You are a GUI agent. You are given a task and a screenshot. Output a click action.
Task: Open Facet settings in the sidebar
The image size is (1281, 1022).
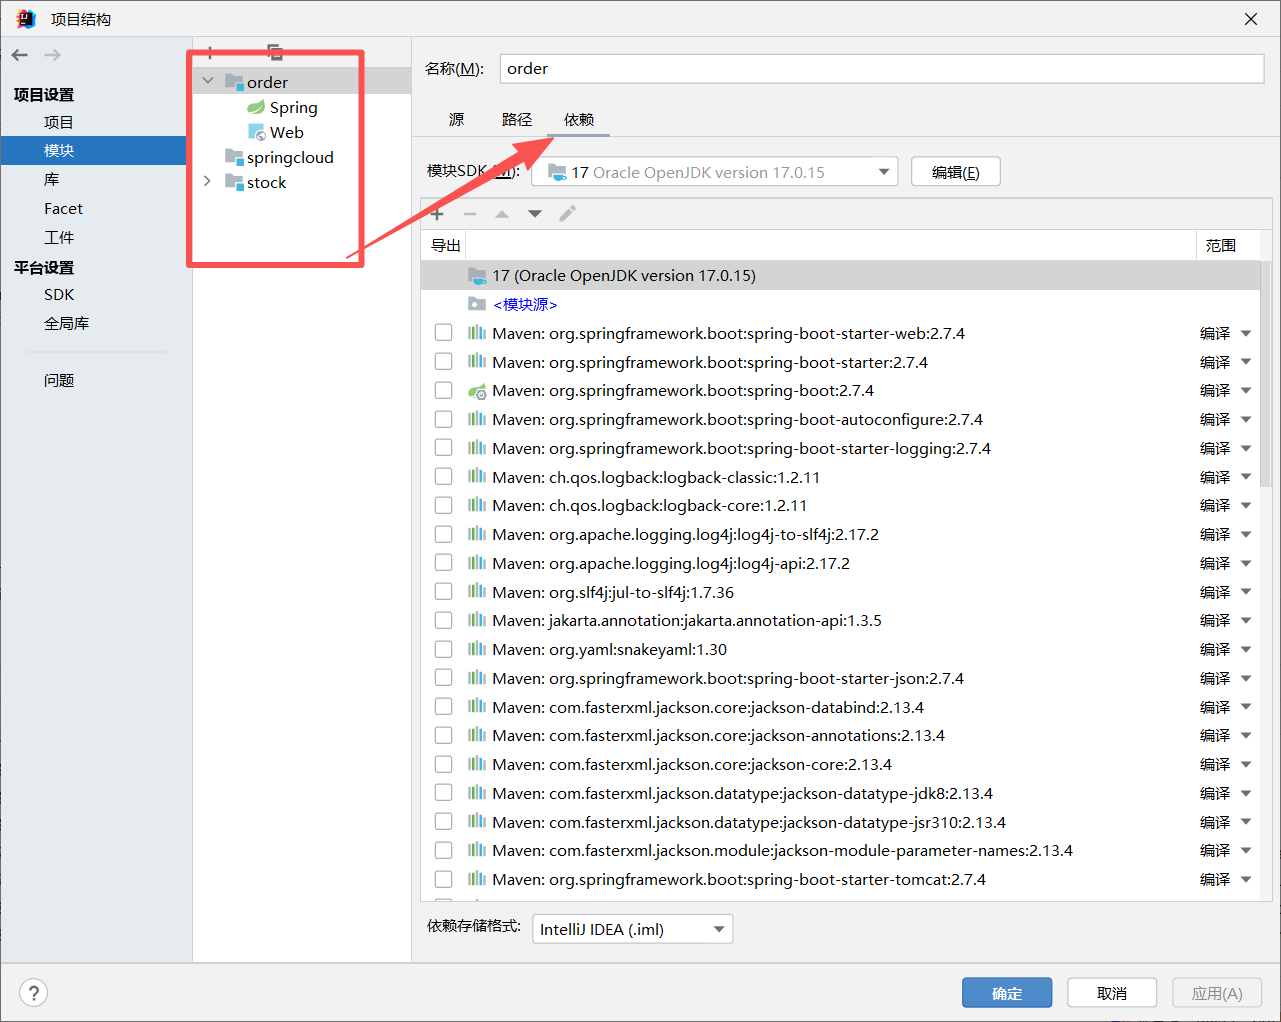(63, 208)
